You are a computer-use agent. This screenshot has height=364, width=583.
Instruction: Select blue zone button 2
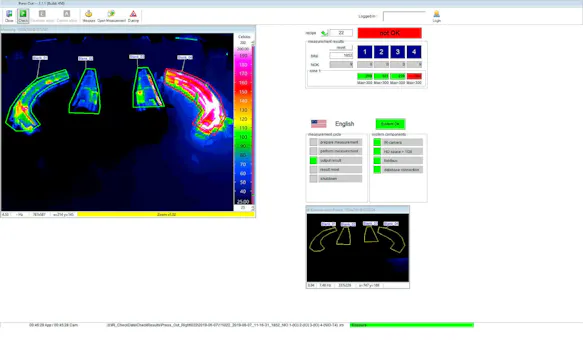click(381, 52)
